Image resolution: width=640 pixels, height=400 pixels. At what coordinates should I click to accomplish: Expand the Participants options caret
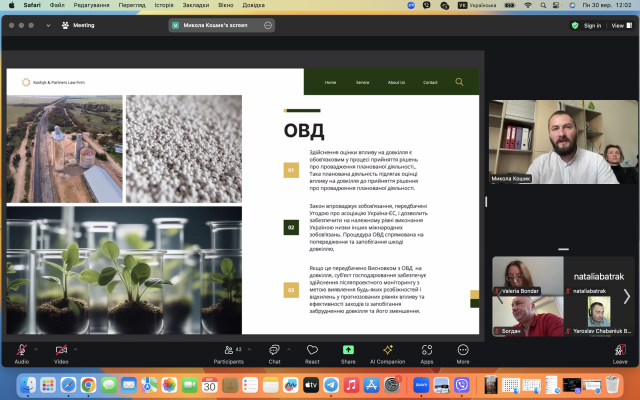tap(249, 349)
